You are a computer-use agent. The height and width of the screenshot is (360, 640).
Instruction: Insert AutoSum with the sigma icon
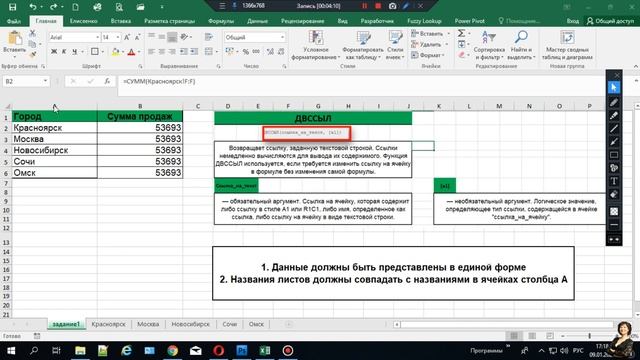coord(461,33)
